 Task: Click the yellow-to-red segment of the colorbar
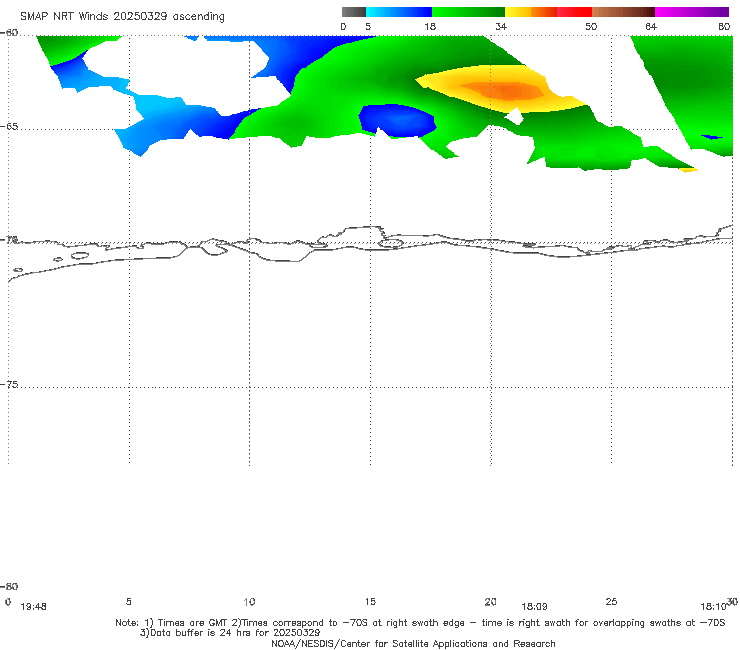coord(548,12)
